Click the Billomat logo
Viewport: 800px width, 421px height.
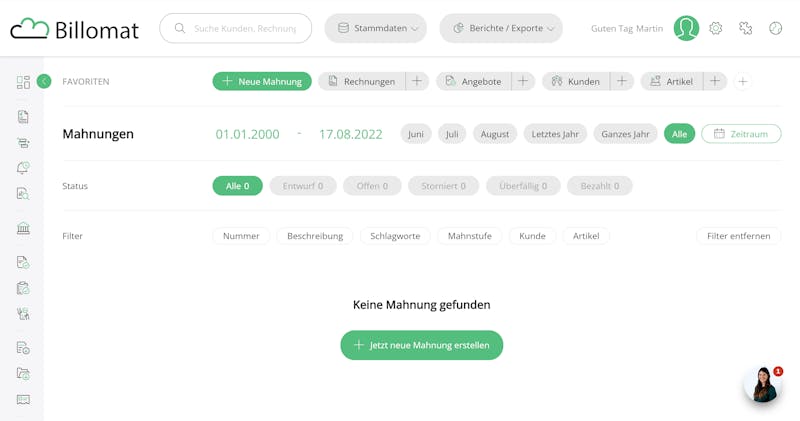tap(74, 29)
